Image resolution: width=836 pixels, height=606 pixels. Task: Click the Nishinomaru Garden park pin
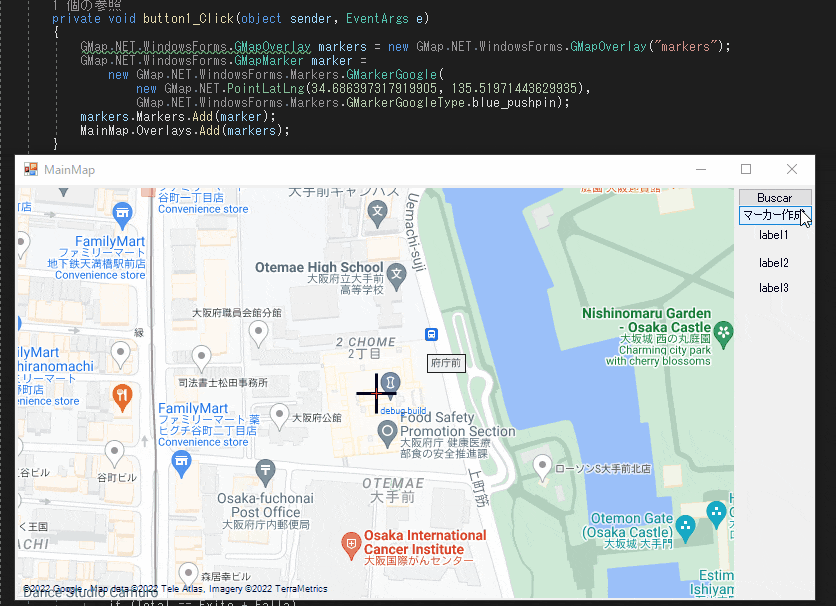pos(724,335)
